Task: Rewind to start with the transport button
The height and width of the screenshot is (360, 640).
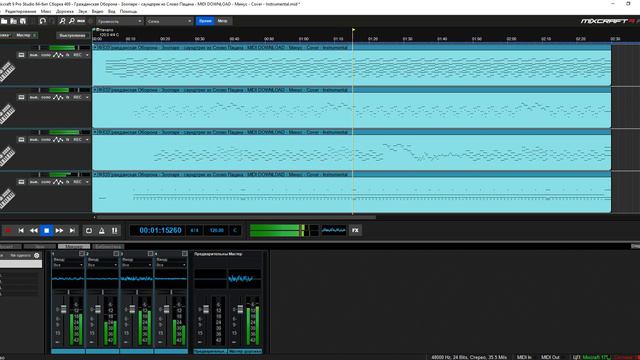Action: coord(21,231)
